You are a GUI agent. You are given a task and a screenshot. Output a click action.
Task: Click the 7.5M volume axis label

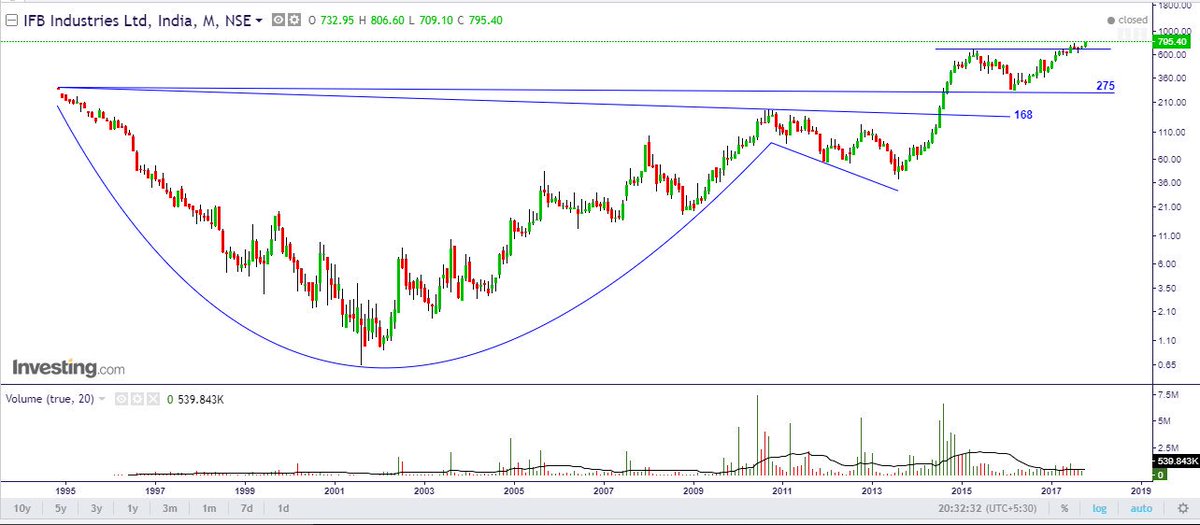point(1167,395)
